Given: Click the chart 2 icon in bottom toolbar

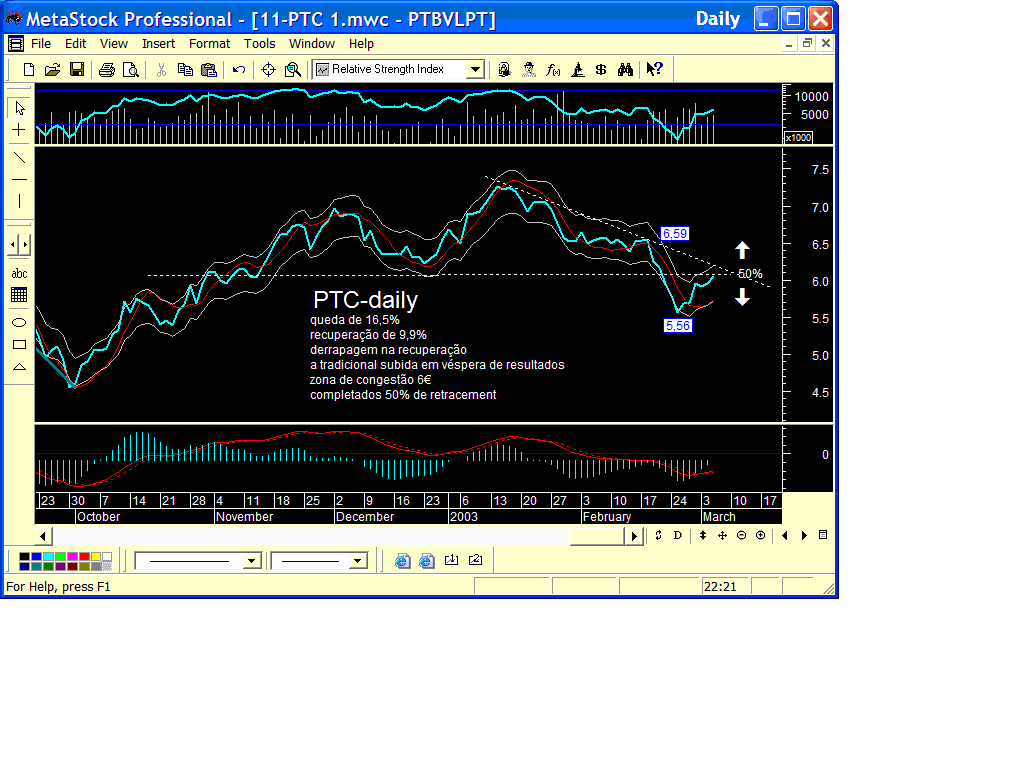Looking at the screenshot, I should [x=475, y=560].
